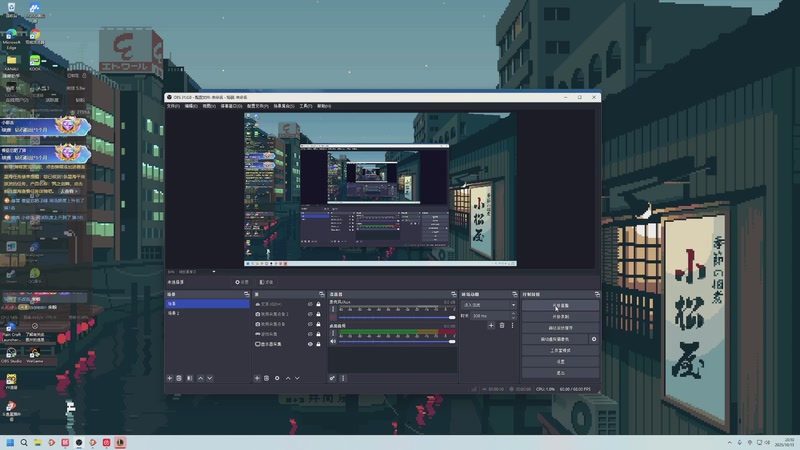Open 麦克风/Aux three-dot options menu
Screen dimensions: 800x450
[333, 309]
